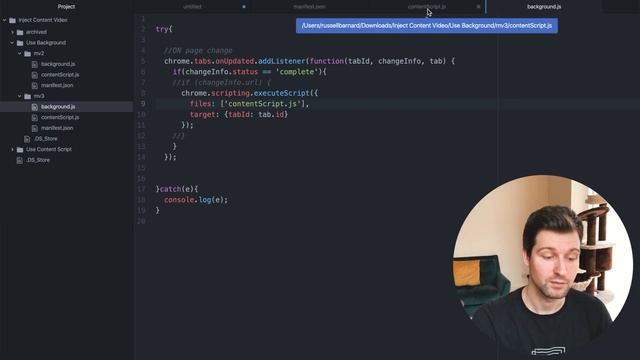
Task: Click the modified dot on the untitled tab
Action: tap(244, 7)
